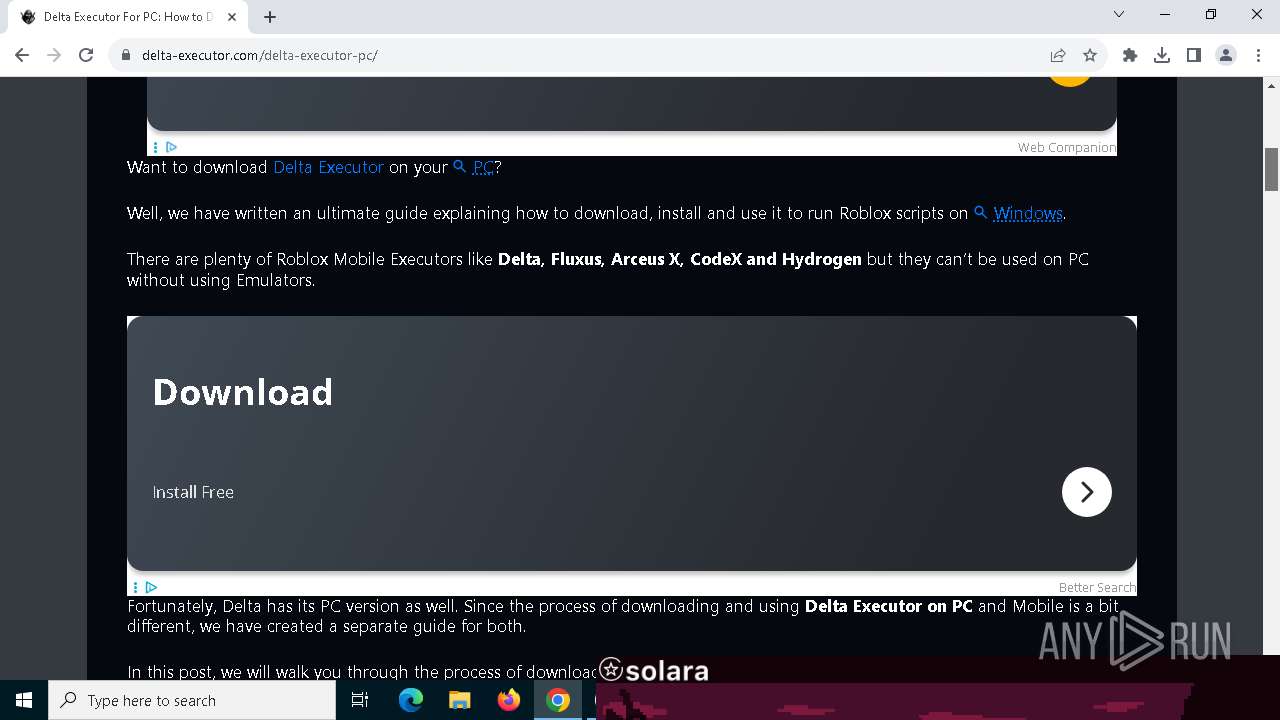Open a new tab with plus button
Screen dimensions: 1280x720
pyautogui.click(x=270, y=16)
